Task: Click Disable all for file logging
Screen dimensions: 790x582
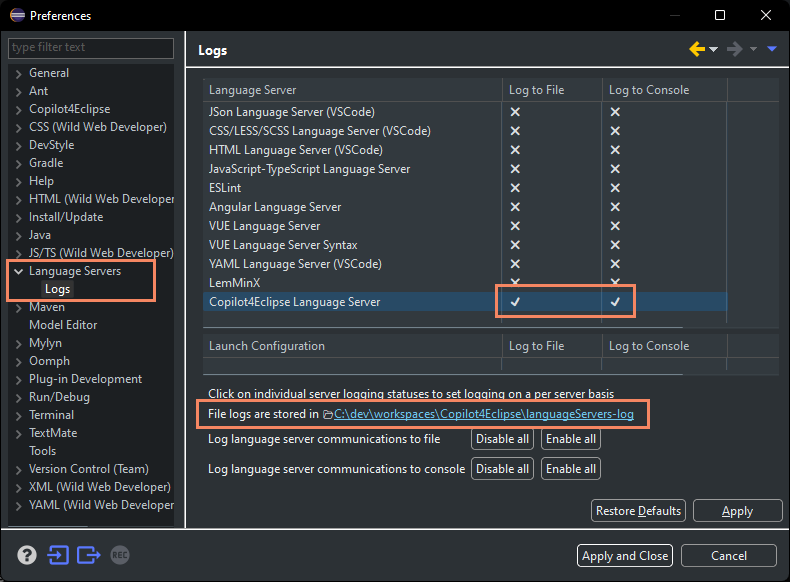Action: point(502,439)
